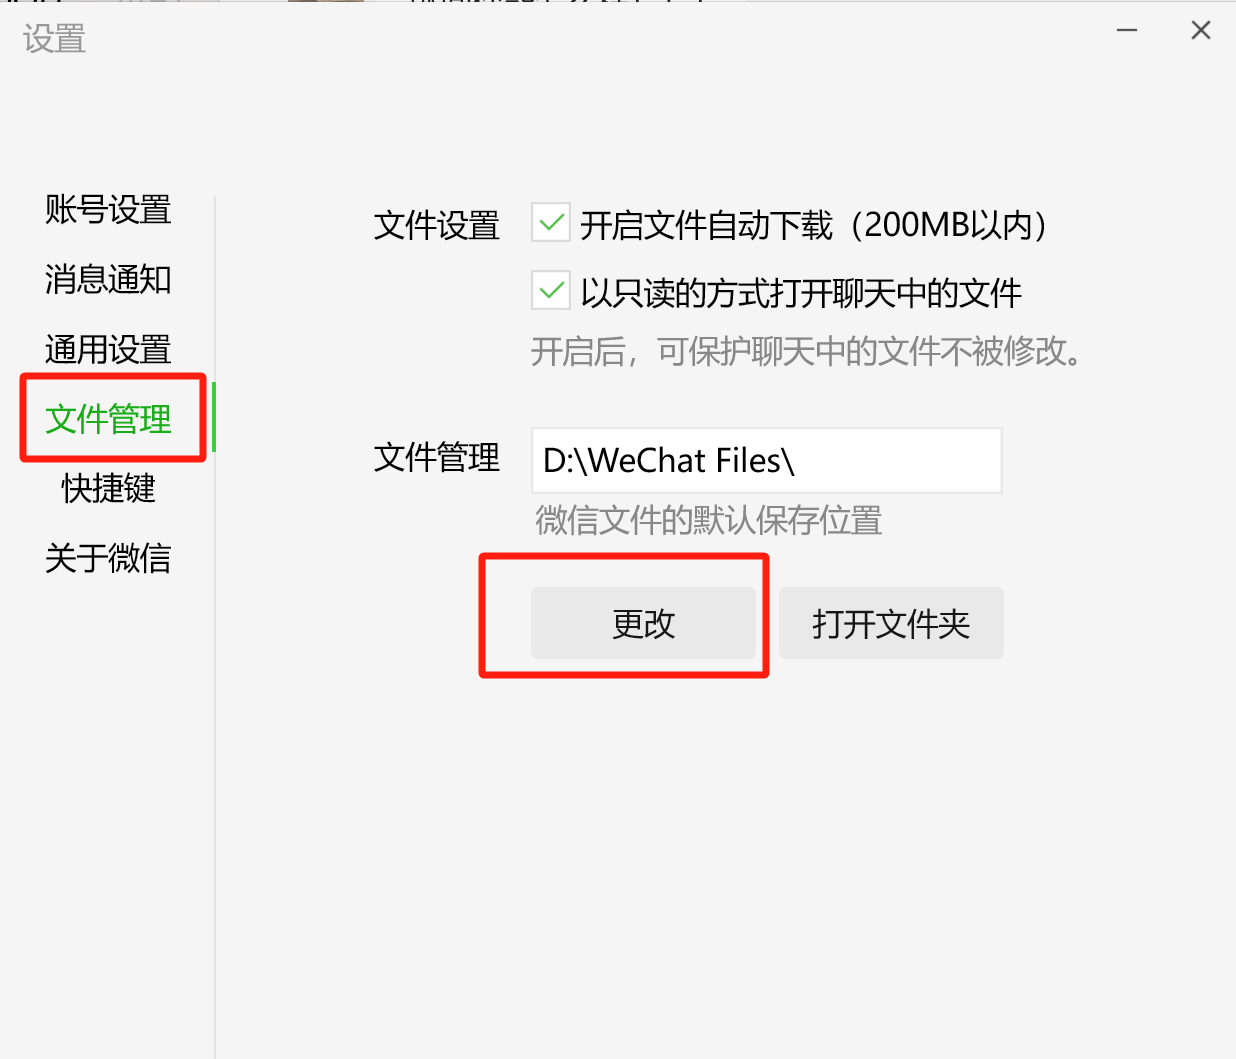The height and width of the screenshot is (1059, 1236).
Task: Click the 更改 button
Action: [x=643, y=623]
